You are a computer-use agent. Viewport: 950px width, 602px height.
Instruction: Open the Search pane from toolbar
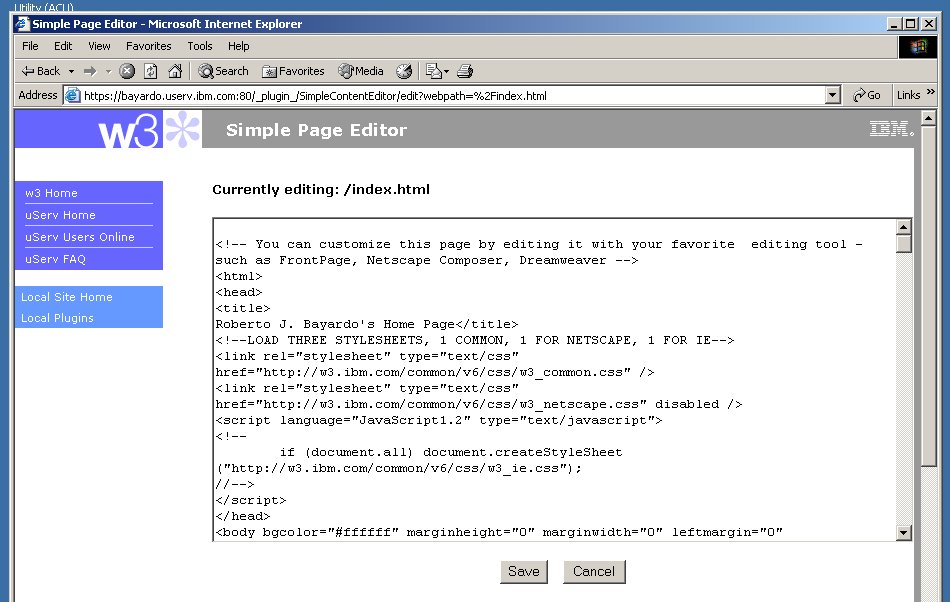click(223, 71)
